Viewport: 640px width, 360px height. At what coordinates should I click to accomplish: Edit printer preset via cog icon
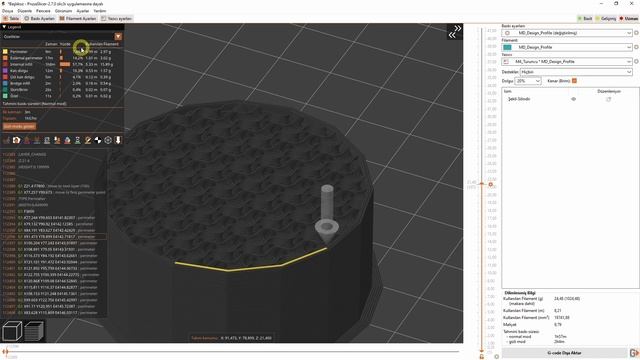[x=636, y=61]
